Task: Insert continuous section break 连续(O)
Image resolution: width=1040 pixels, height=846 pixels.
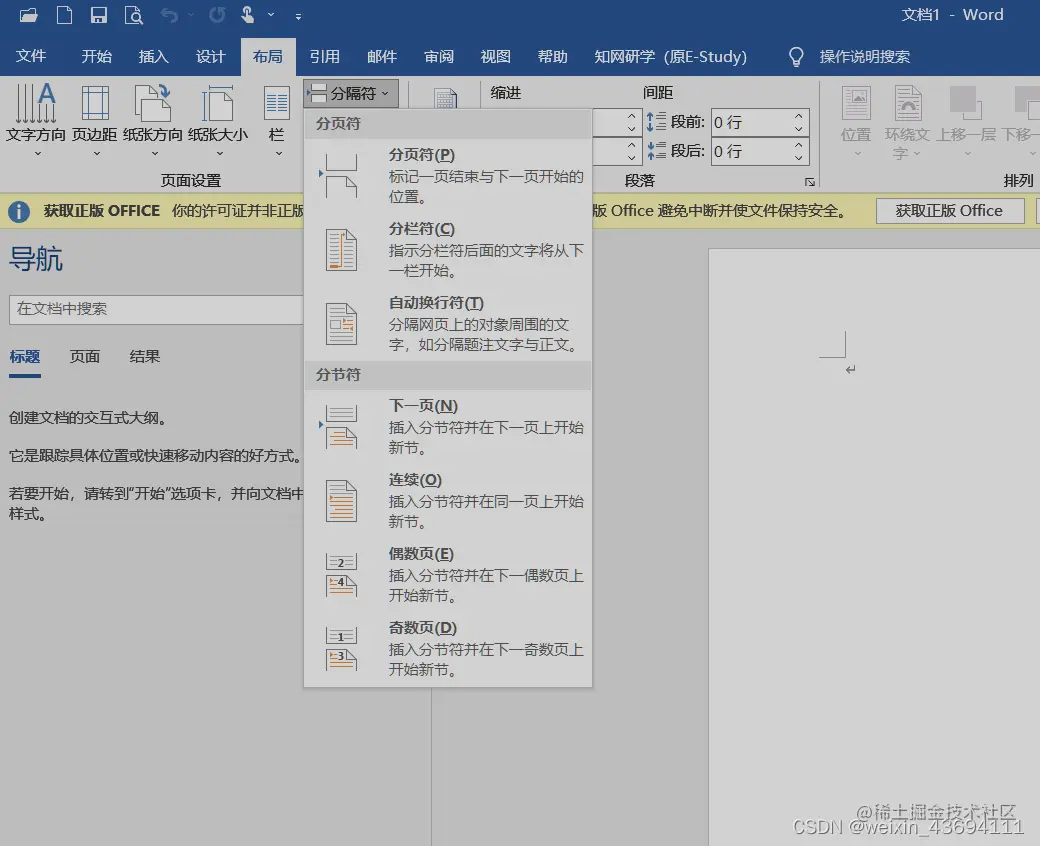Action: point(448,501)
